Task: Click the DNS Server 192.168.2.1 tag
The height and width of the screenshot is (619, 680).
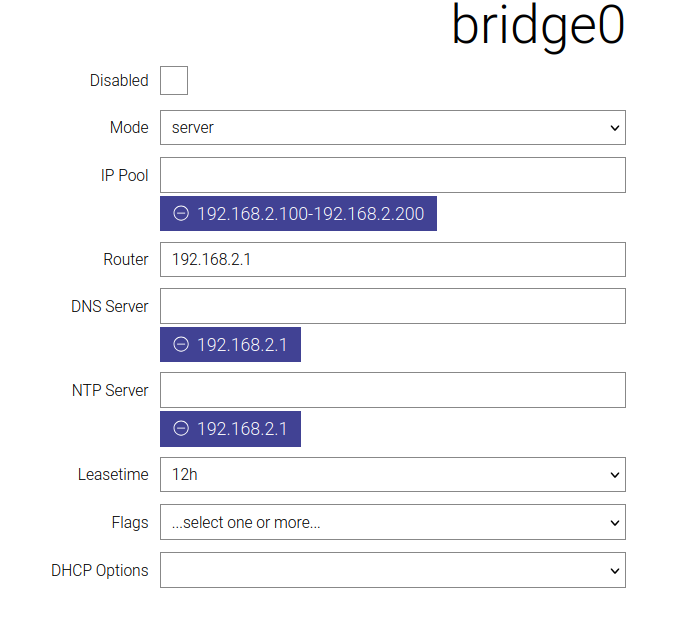Action: point(230,344)
